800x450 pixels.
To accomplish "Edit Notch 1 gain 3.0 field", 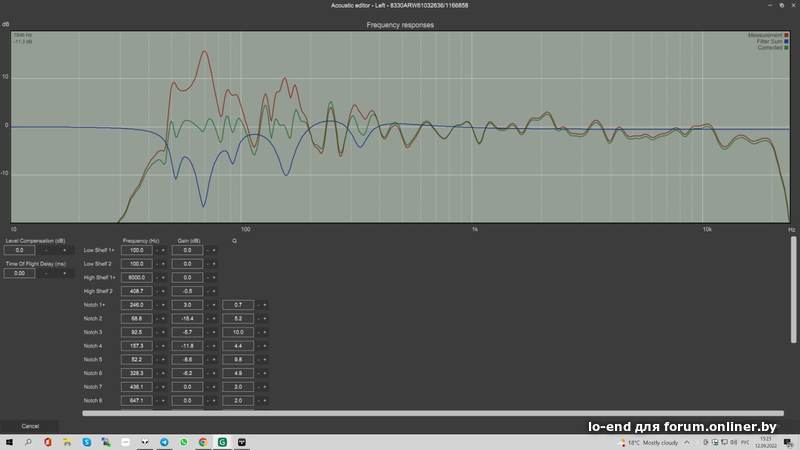I will click(x=187, y=305).
